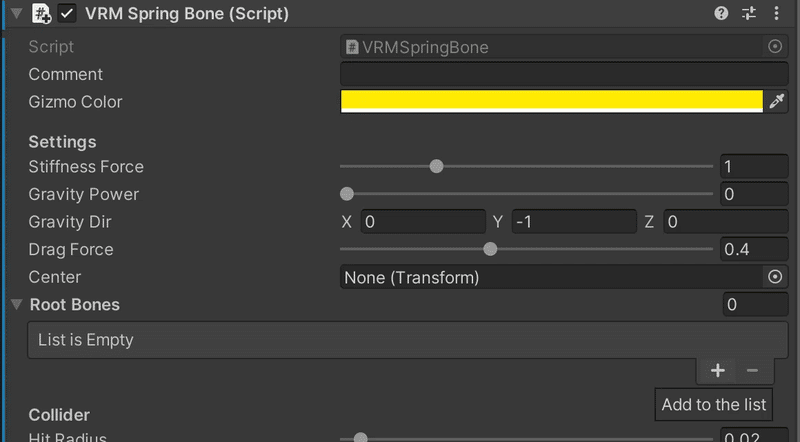Click the Root Bones size field

pyautogui.click(x=754, y=305)
